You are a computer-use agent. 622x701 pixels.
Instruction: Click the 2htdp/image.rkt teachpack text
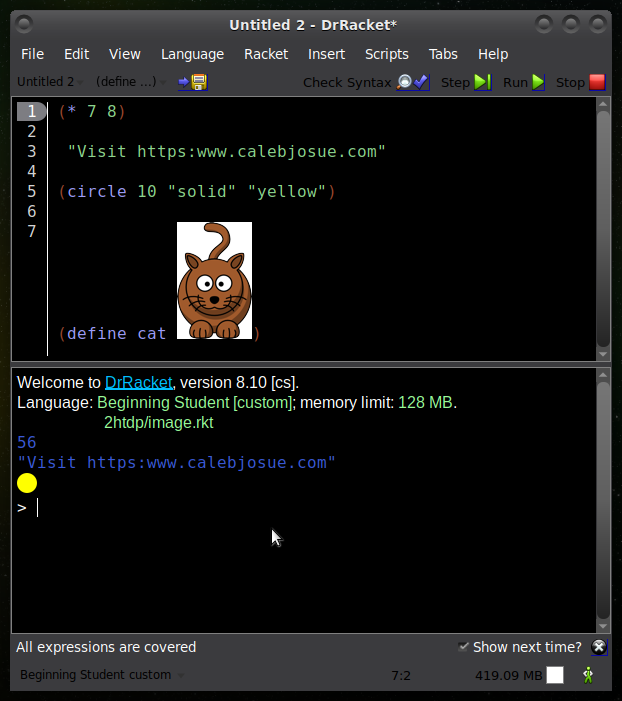click(x=159, y=423)
